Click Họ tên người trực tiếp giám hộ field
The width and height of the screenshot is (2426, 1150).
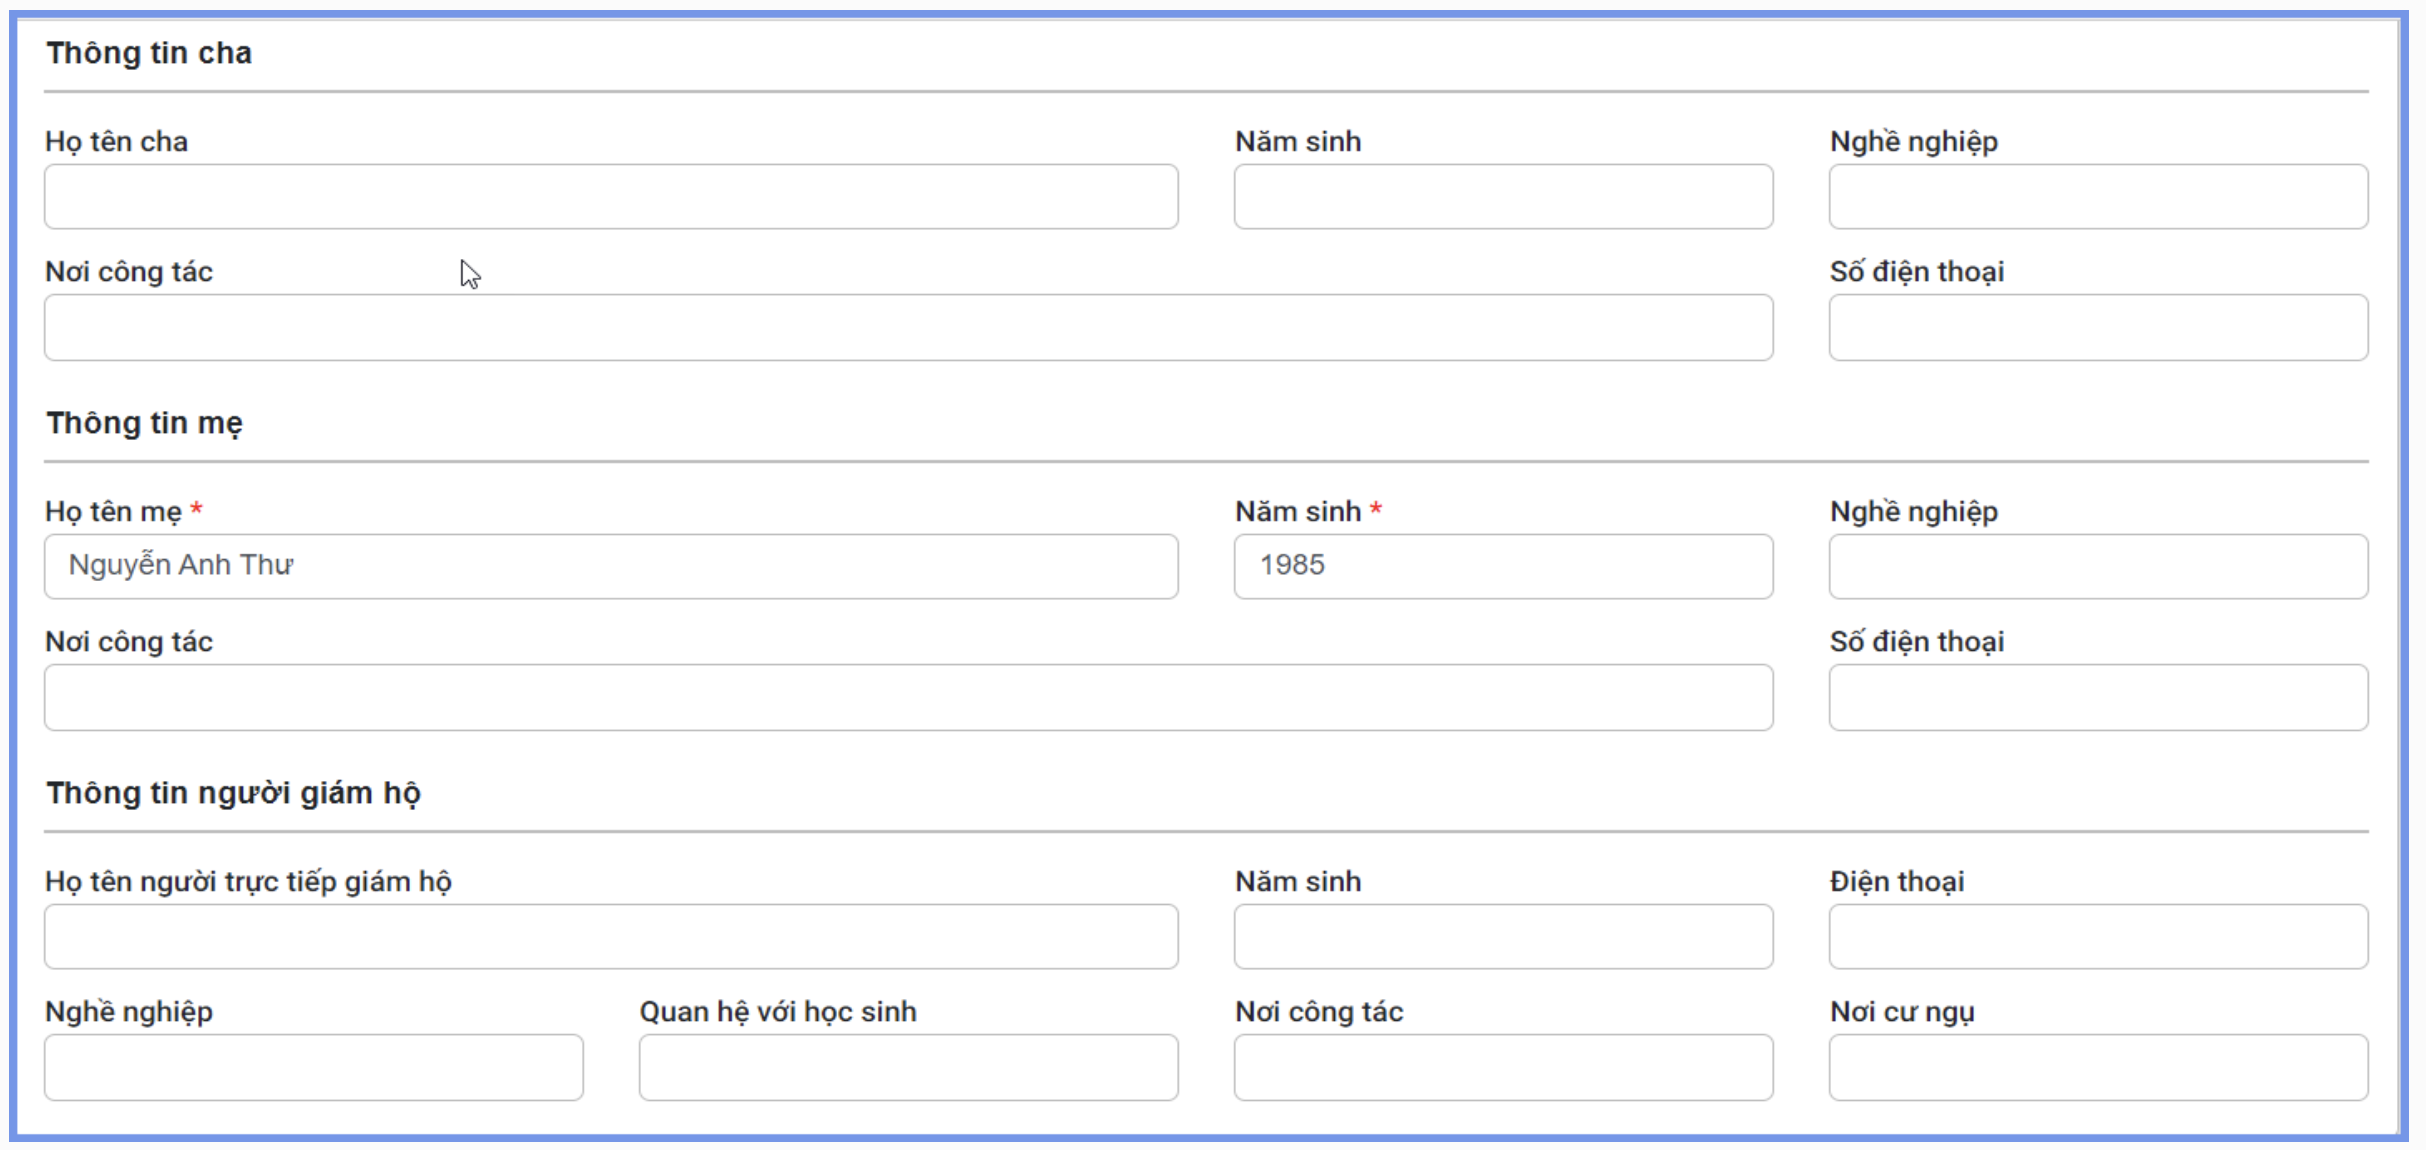click(x=611, y=936)
